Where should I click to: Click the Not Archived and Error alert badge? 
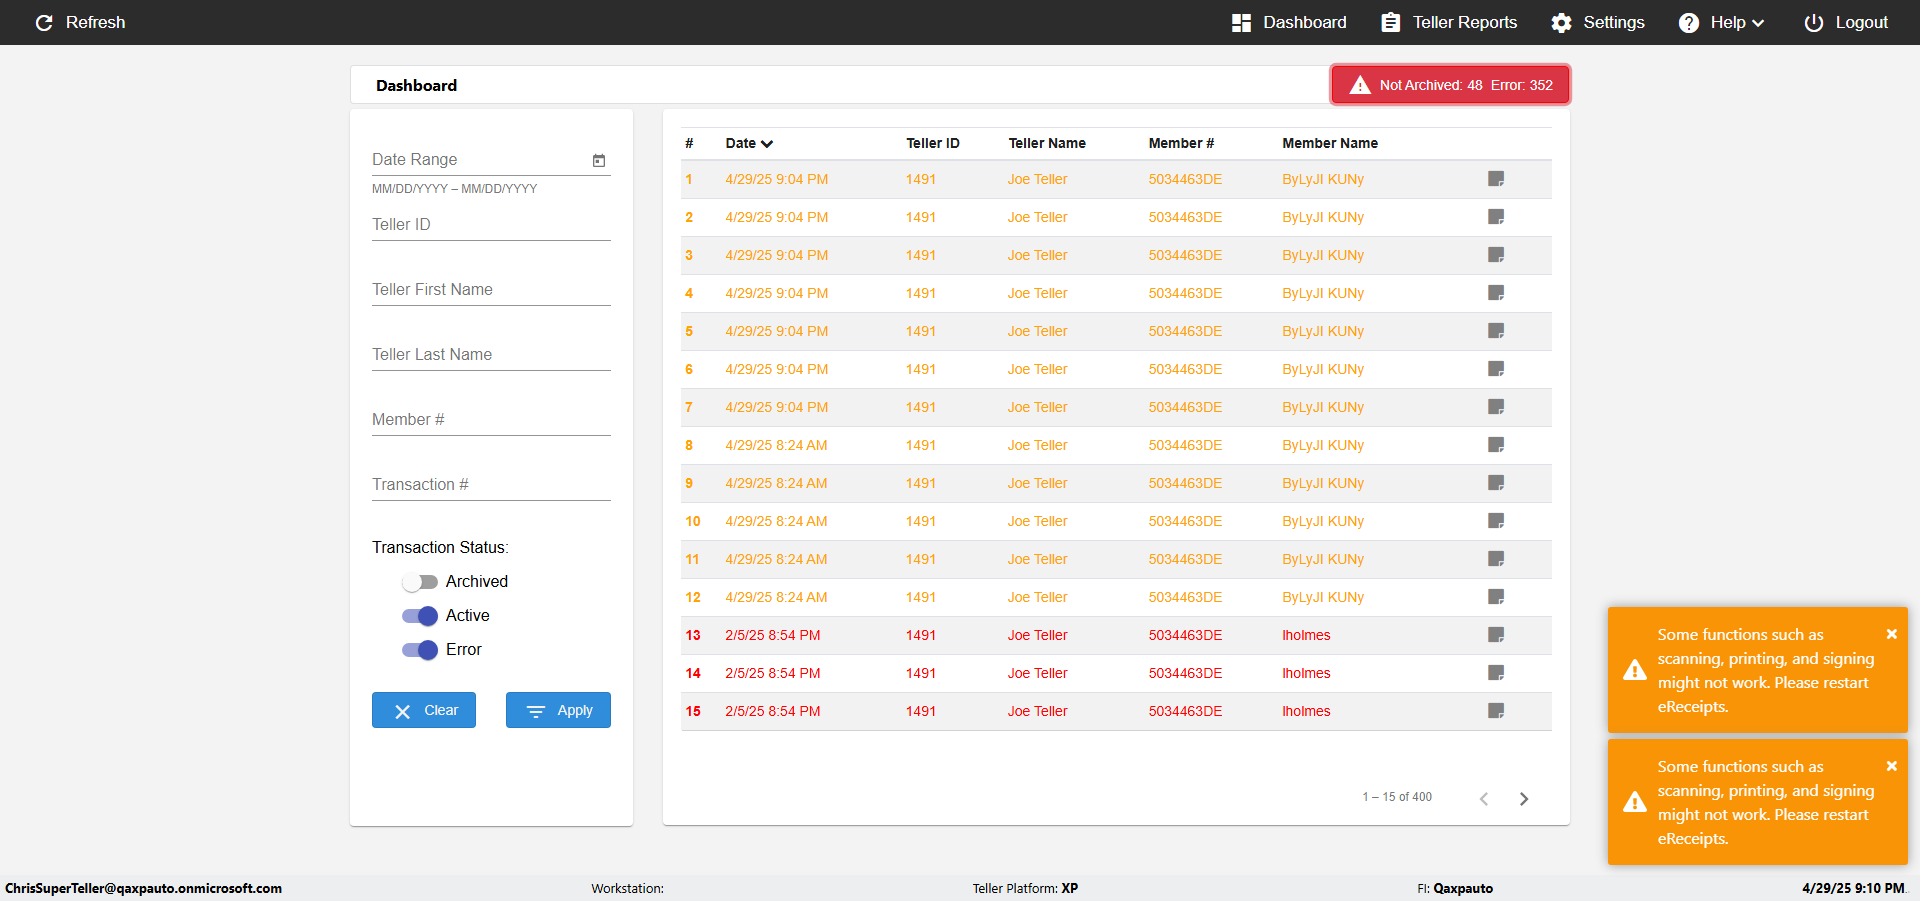[x=1450, y=85]
